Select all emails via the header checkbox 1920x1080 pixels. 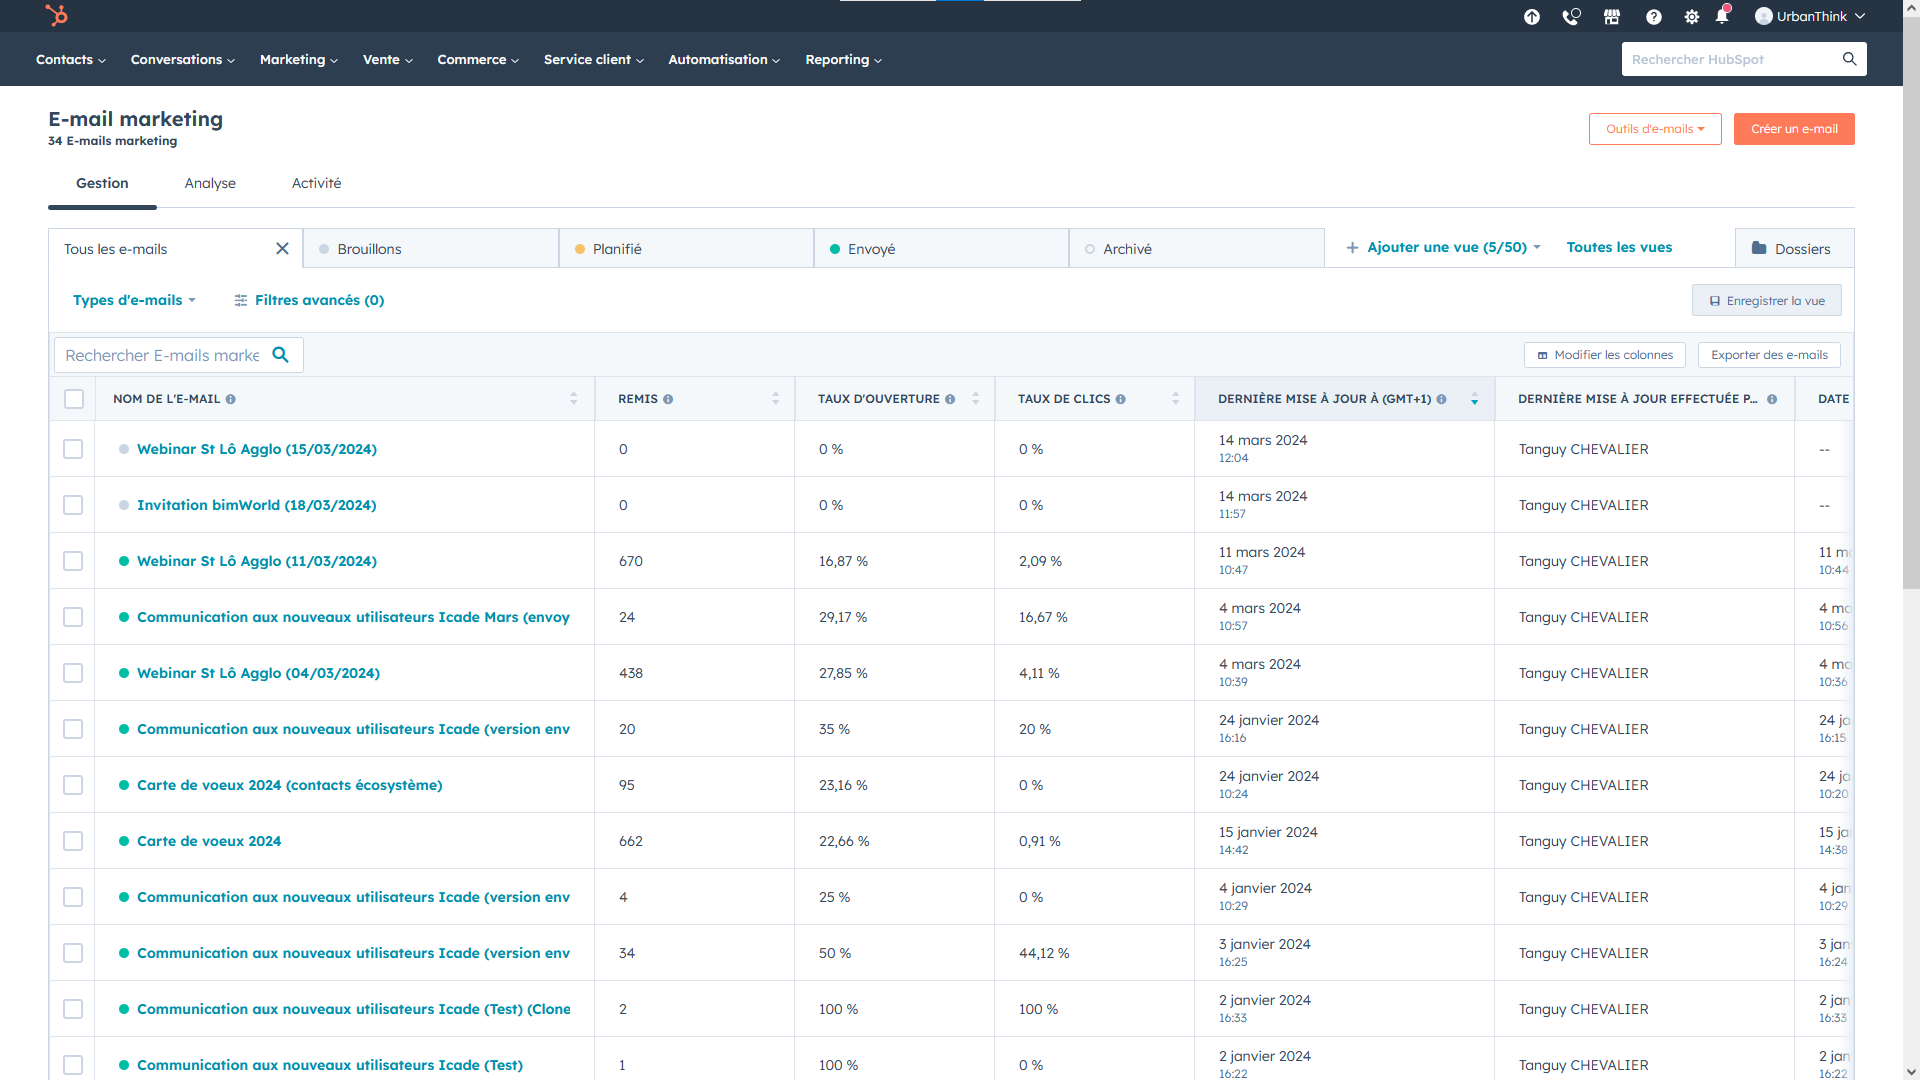point(74,398)
